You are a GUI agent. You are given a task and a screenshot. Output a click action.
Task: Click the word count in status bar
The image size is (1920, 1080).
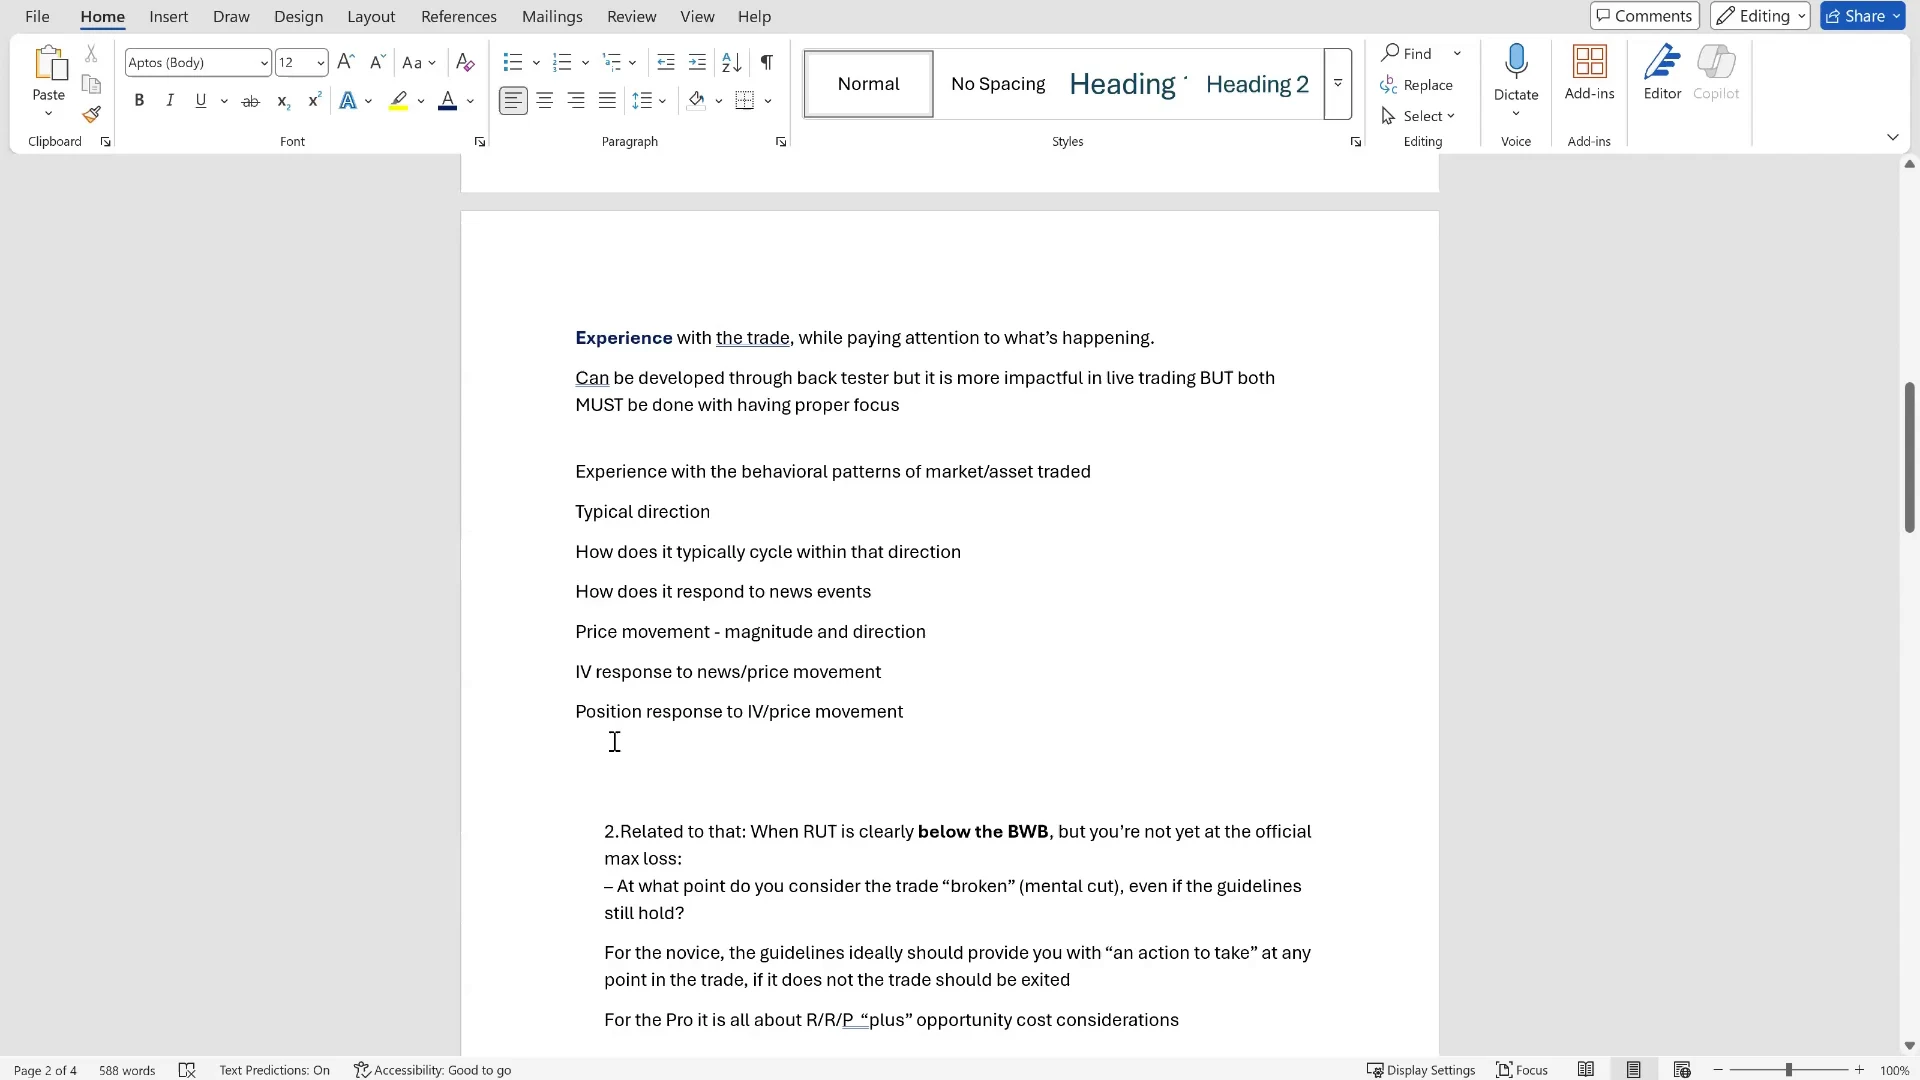[127, 1070]
